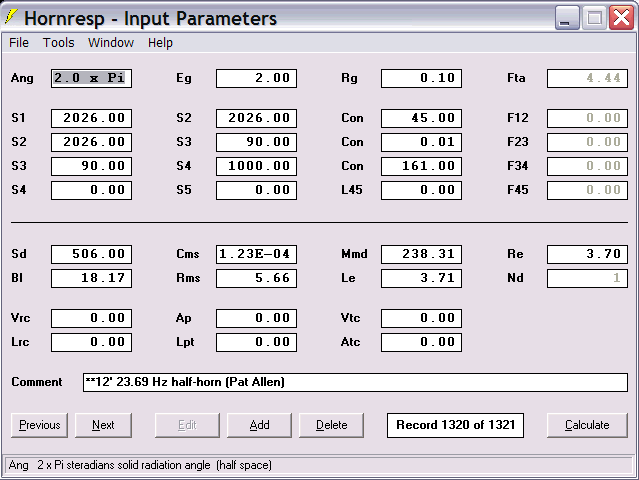Click the S2 field in the S1 row
This screenshot has height=480, width=639.
click(x=256, y=118)
